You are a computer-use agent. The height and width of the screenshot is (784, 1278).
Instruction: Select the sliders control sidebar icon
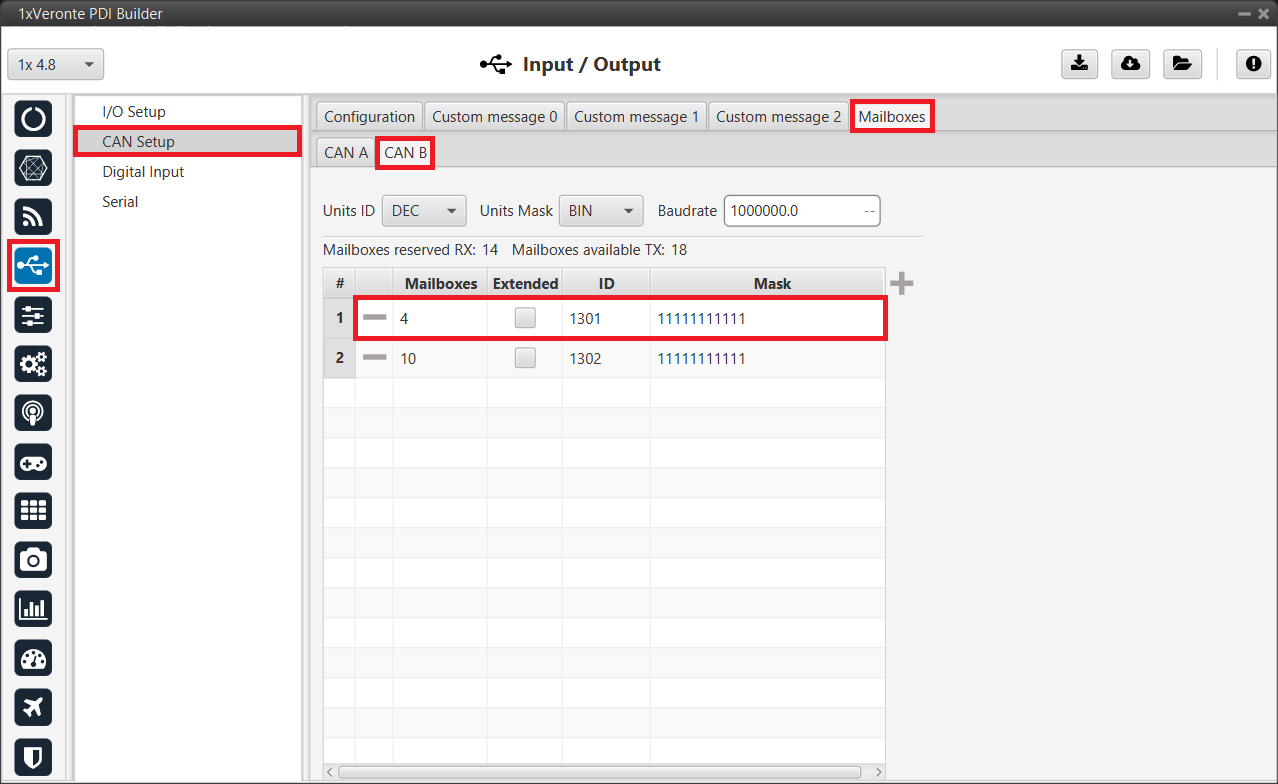click(33, 315)
